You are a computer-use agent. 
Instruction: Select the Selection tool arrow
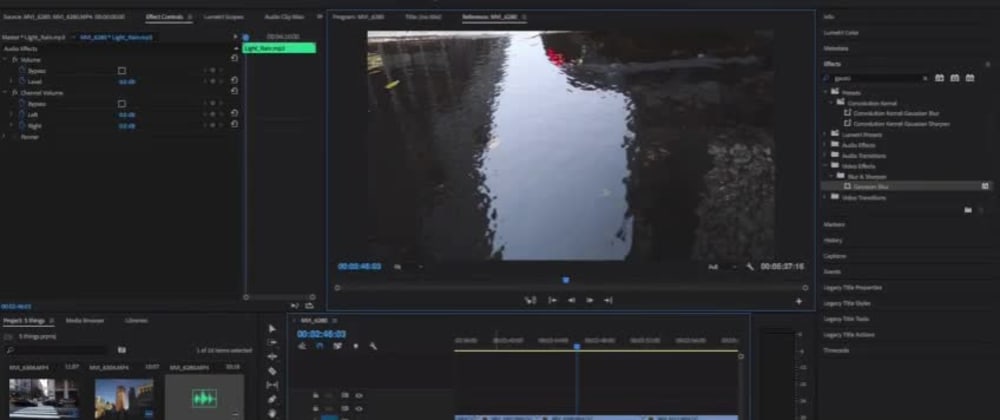click(272, 328)
